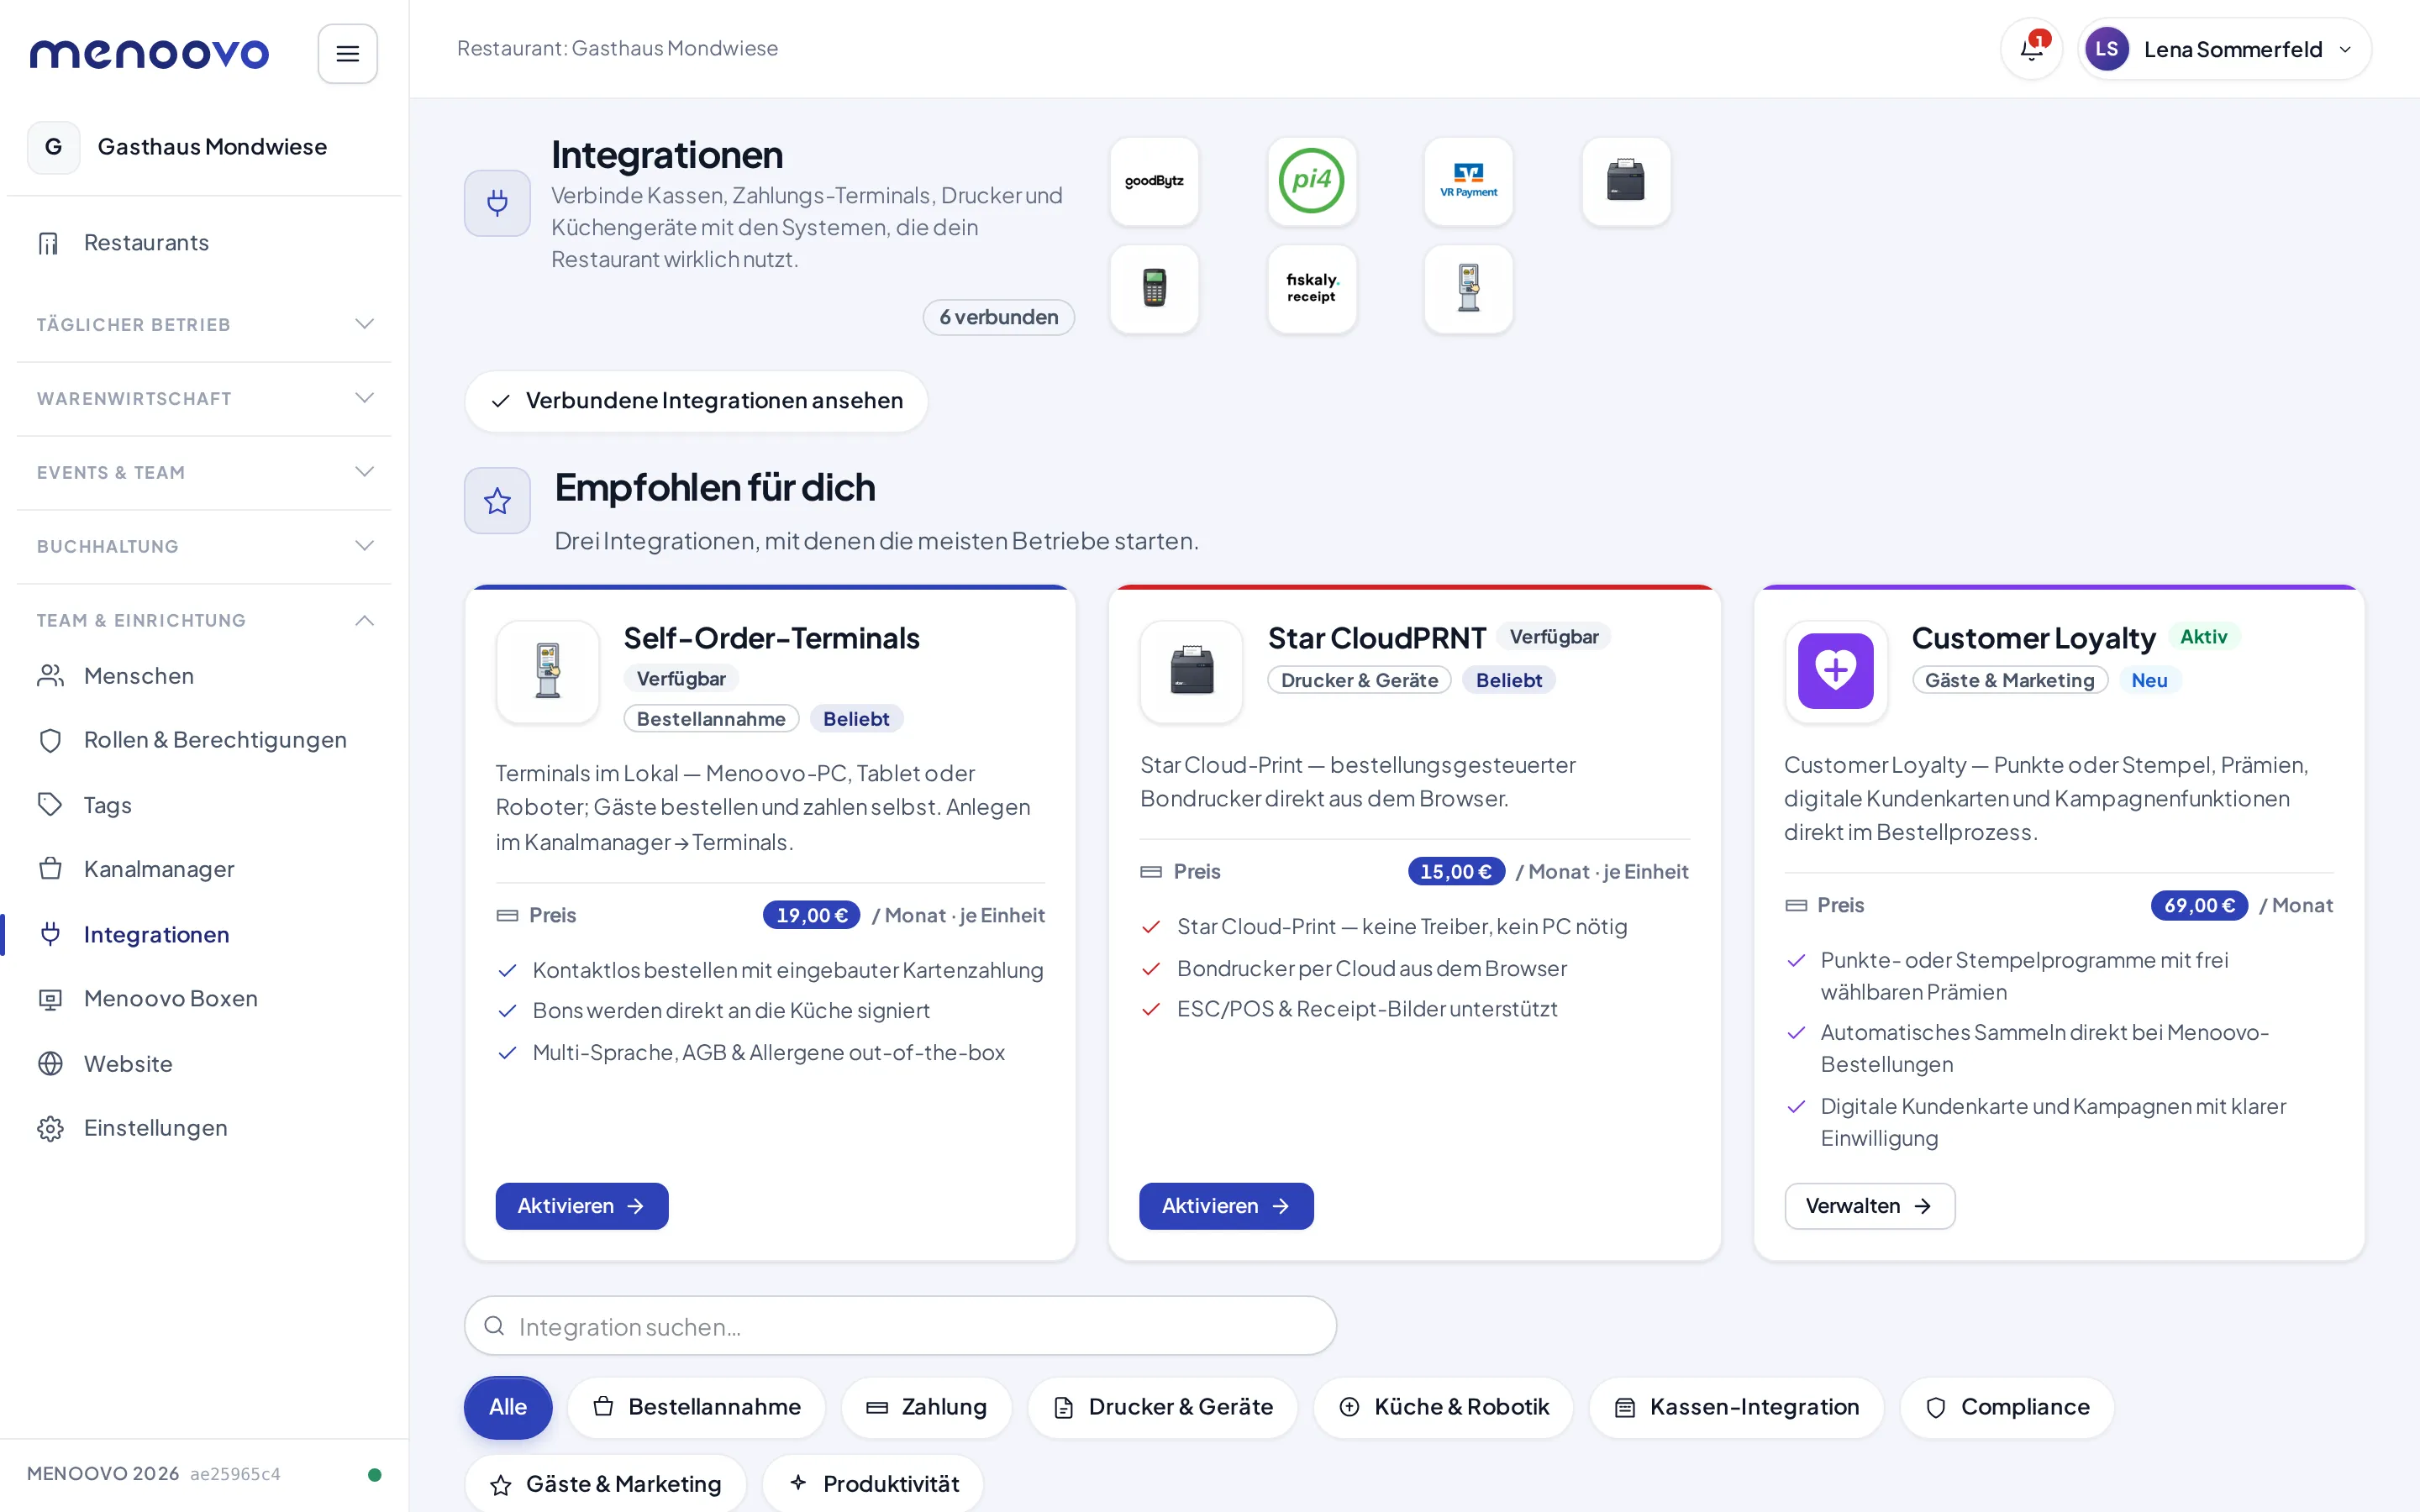This screenshot has height=1512, width=2420.
Task: Open the fiskaly receipt logo tile
Action: (x=1312, y=289)
